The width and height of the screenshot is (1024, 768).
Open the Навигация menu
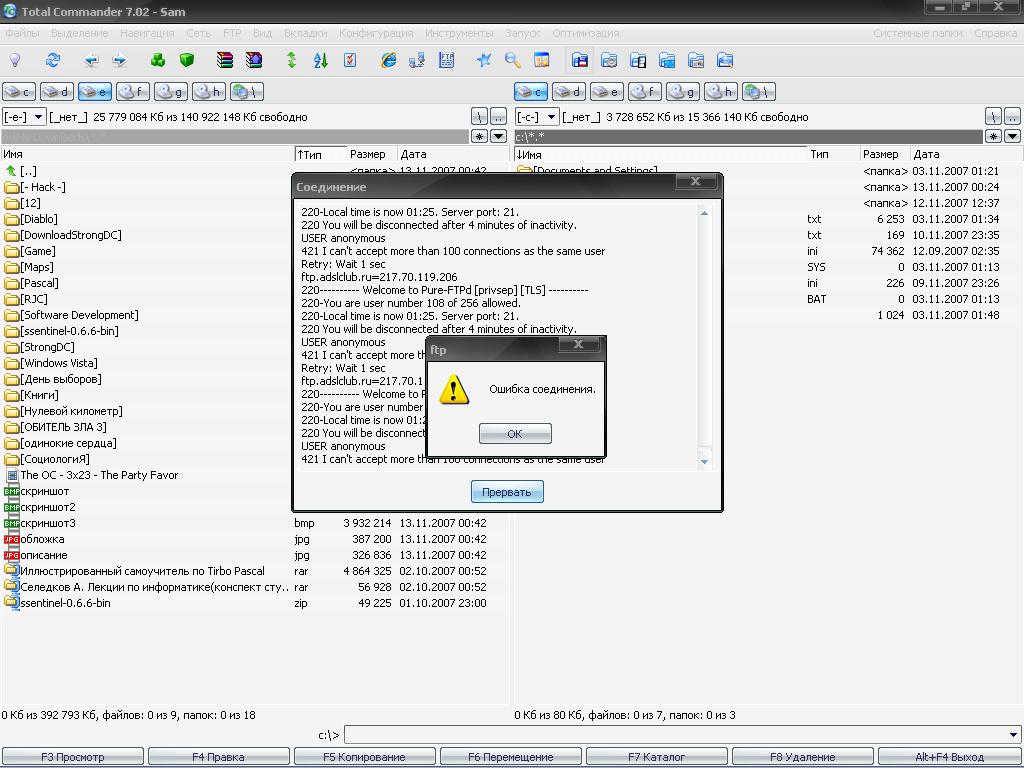point(147,33)
